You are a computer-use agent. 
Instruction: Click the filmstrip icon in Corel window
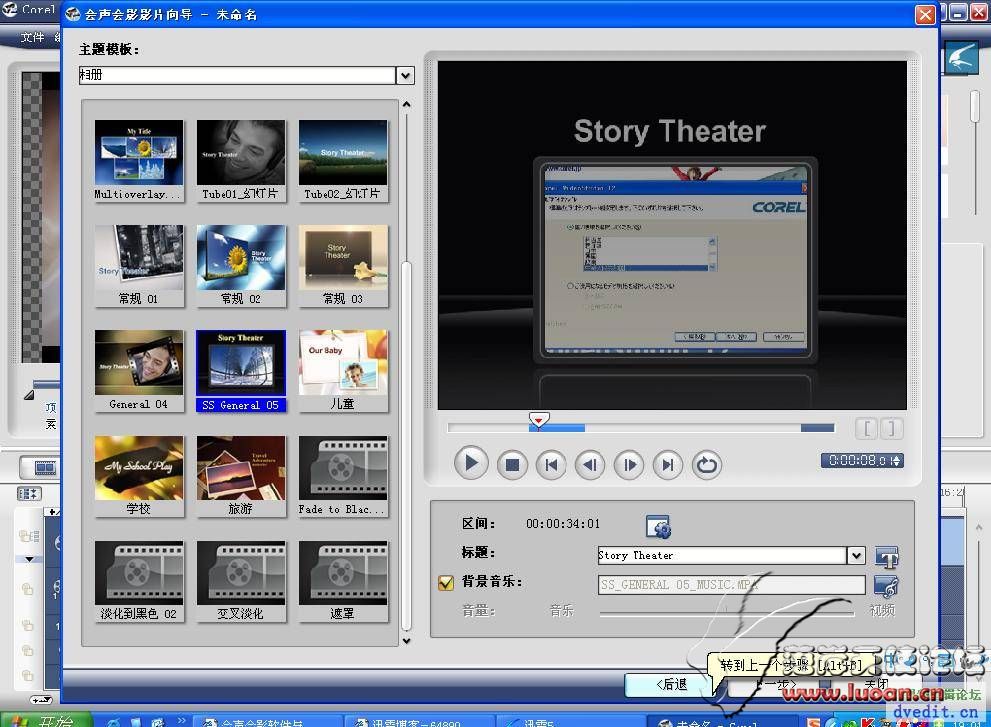click(44, 468)
